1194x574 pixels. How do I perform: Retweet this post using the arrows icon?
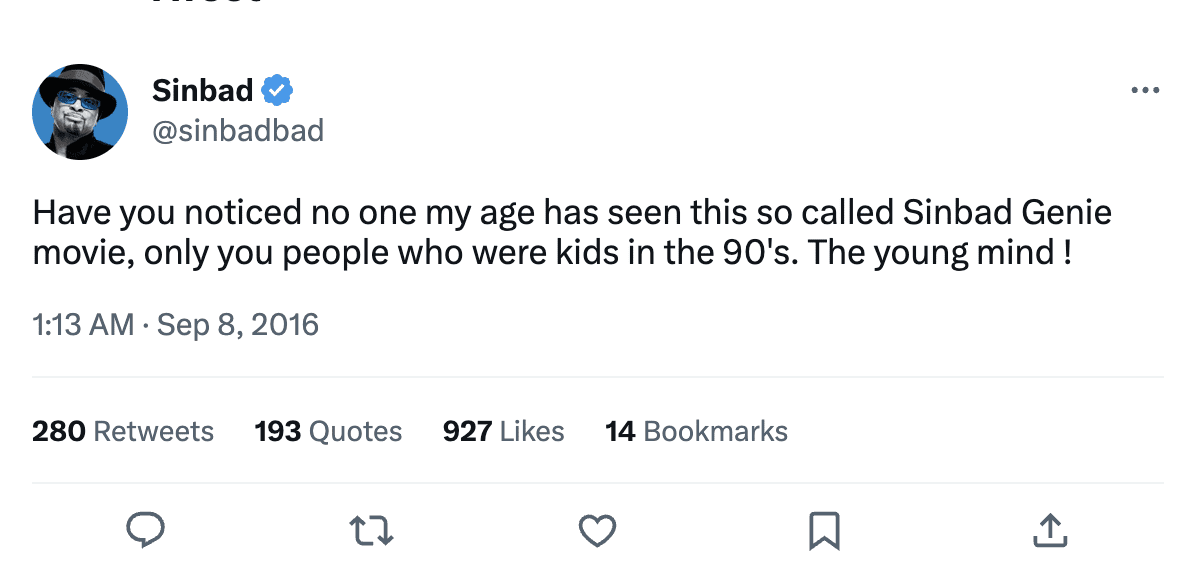(x=372, y=530)
